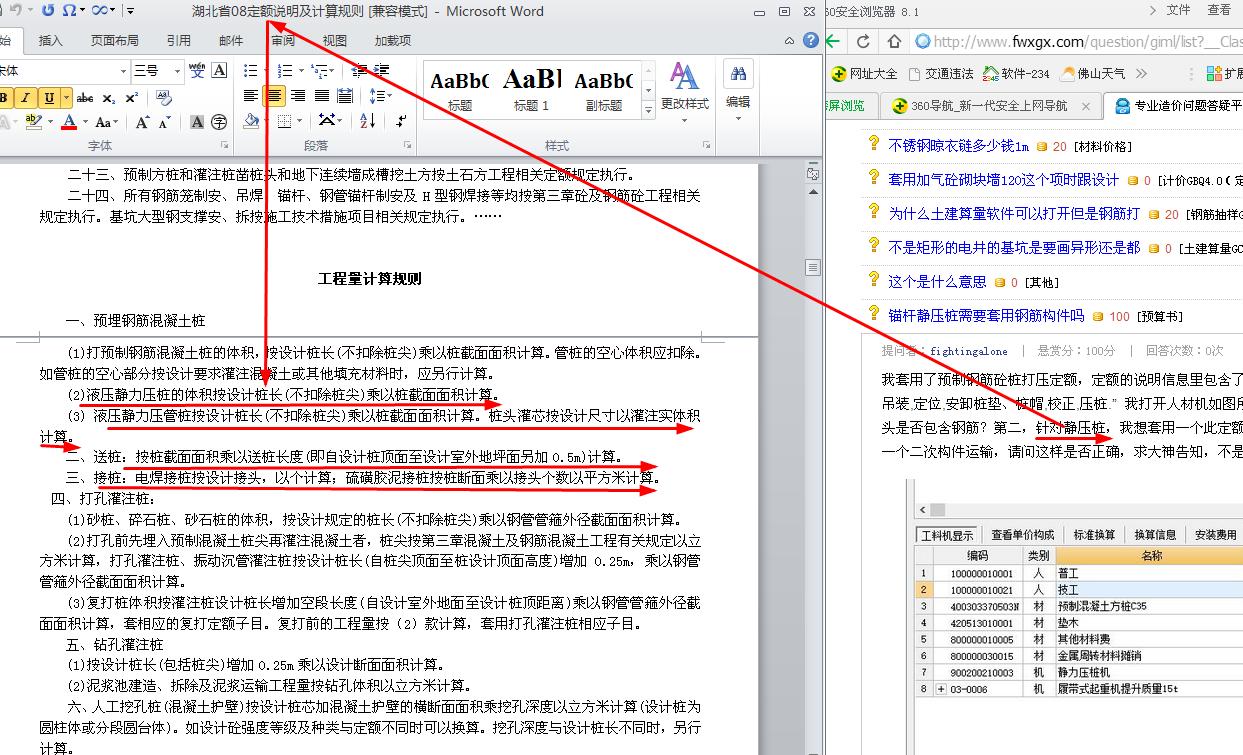The width and height of the screenshot is (1243, 755).
Task: Open underline style dropdown arrow
Action: (66, 98)
